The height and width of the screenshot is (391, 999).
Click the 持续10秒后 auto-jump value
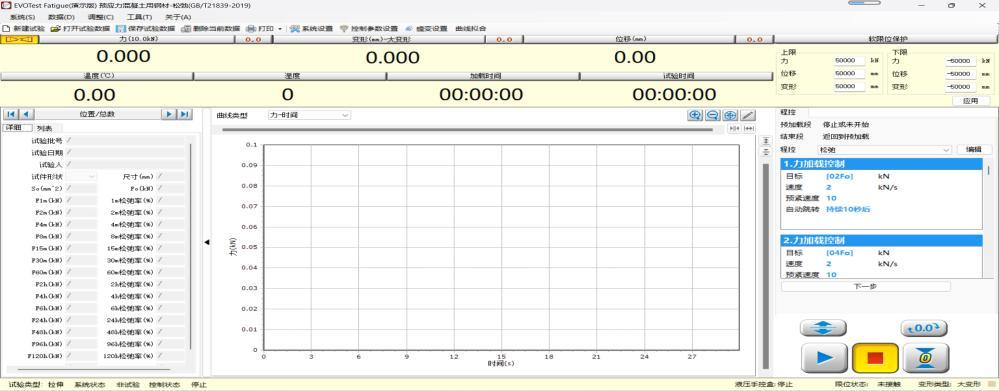[x=848, y=210]
